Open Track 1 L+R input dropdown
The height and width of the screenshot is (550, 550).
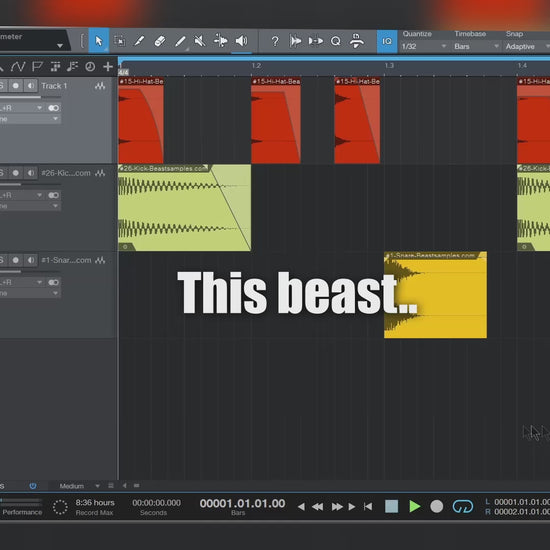[21, 108]
